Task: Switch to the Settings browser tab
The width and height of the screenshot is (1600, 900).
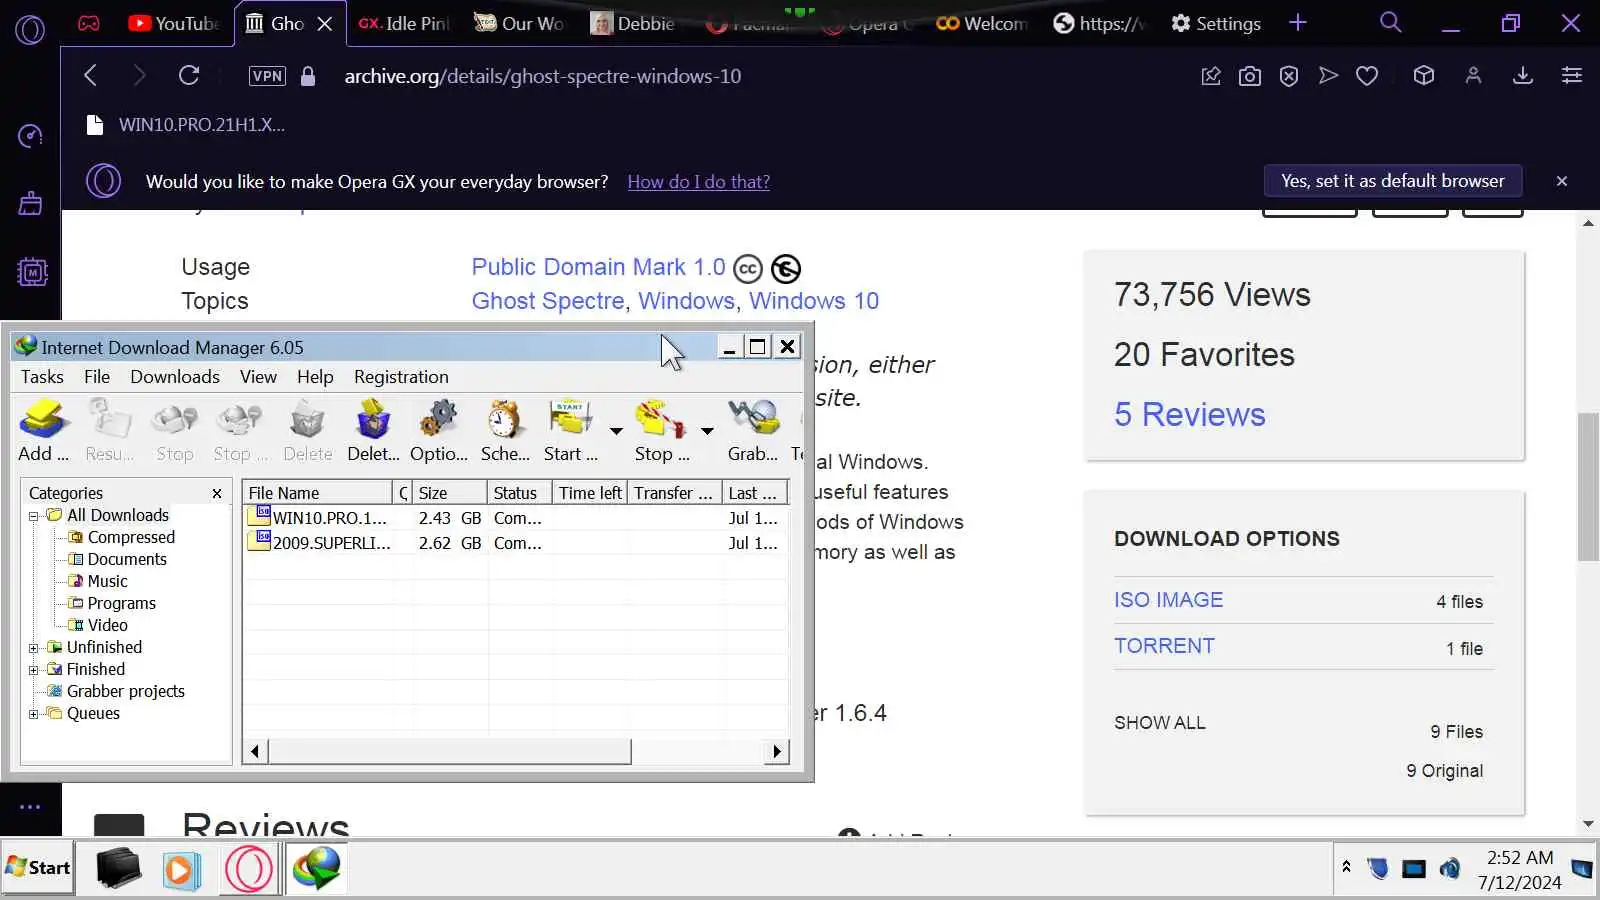Action: tap(1216, 23)
